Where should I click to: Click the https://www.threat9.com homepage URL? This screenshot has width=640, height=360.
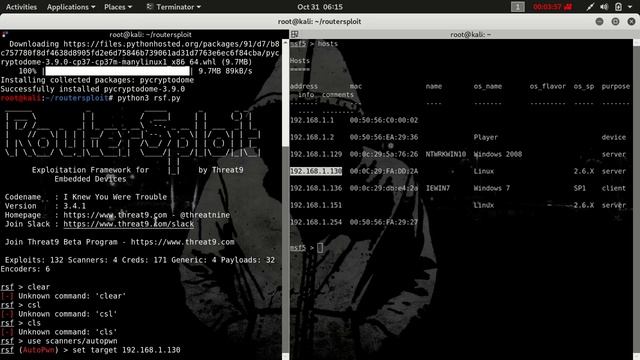tap(115, 215)
